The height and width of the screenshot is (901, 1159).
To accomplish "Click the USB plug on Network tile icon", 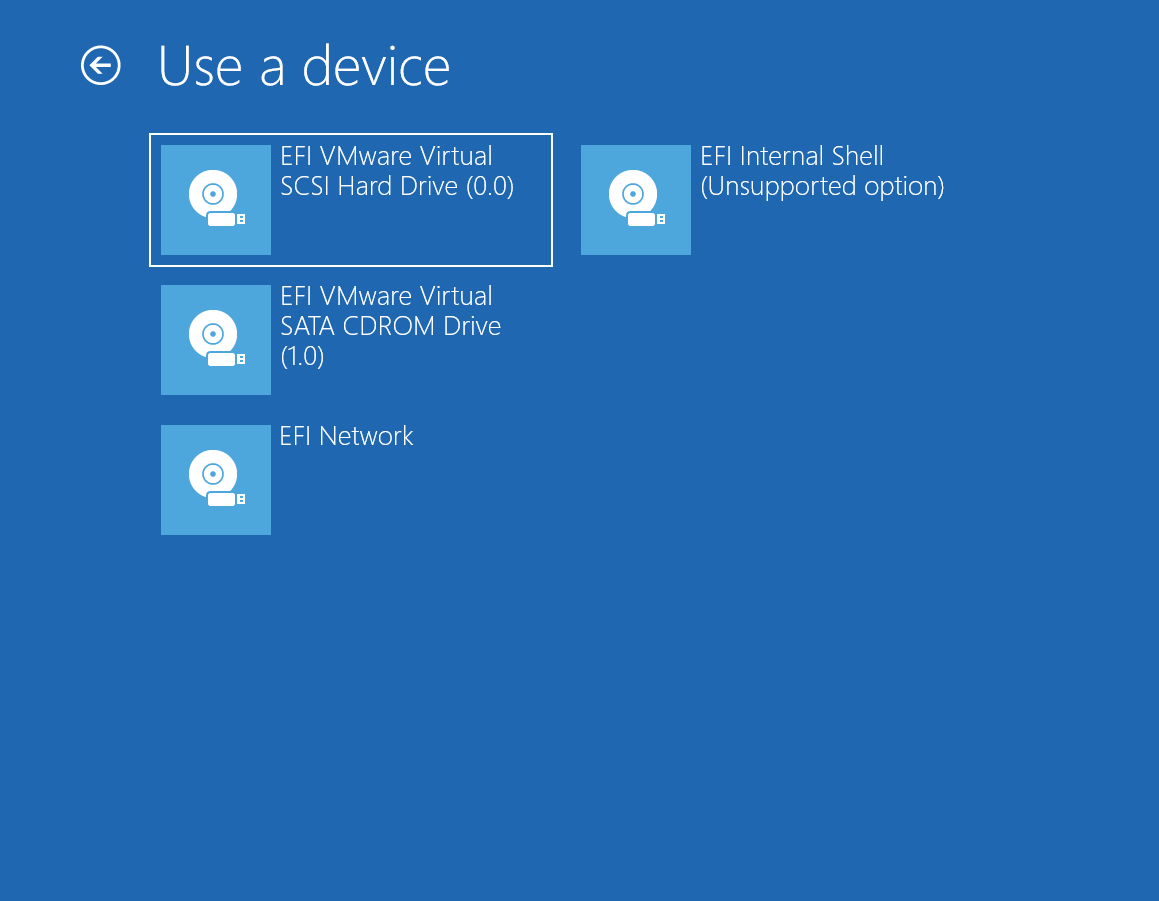I will (x=226, y=499).
